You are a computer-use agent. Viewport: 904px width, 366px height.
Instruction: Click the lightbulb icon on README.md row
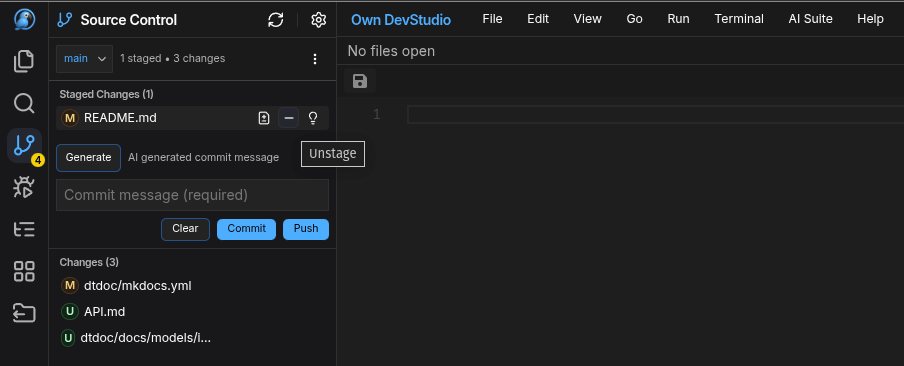coord(313,118)
